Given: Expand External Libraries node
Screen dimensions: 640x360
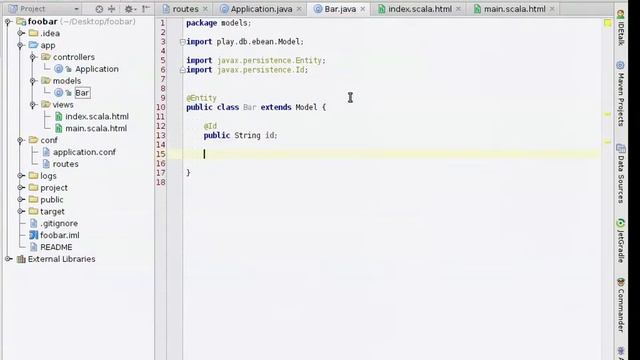Looking at the screenshot, I should 8,259.
